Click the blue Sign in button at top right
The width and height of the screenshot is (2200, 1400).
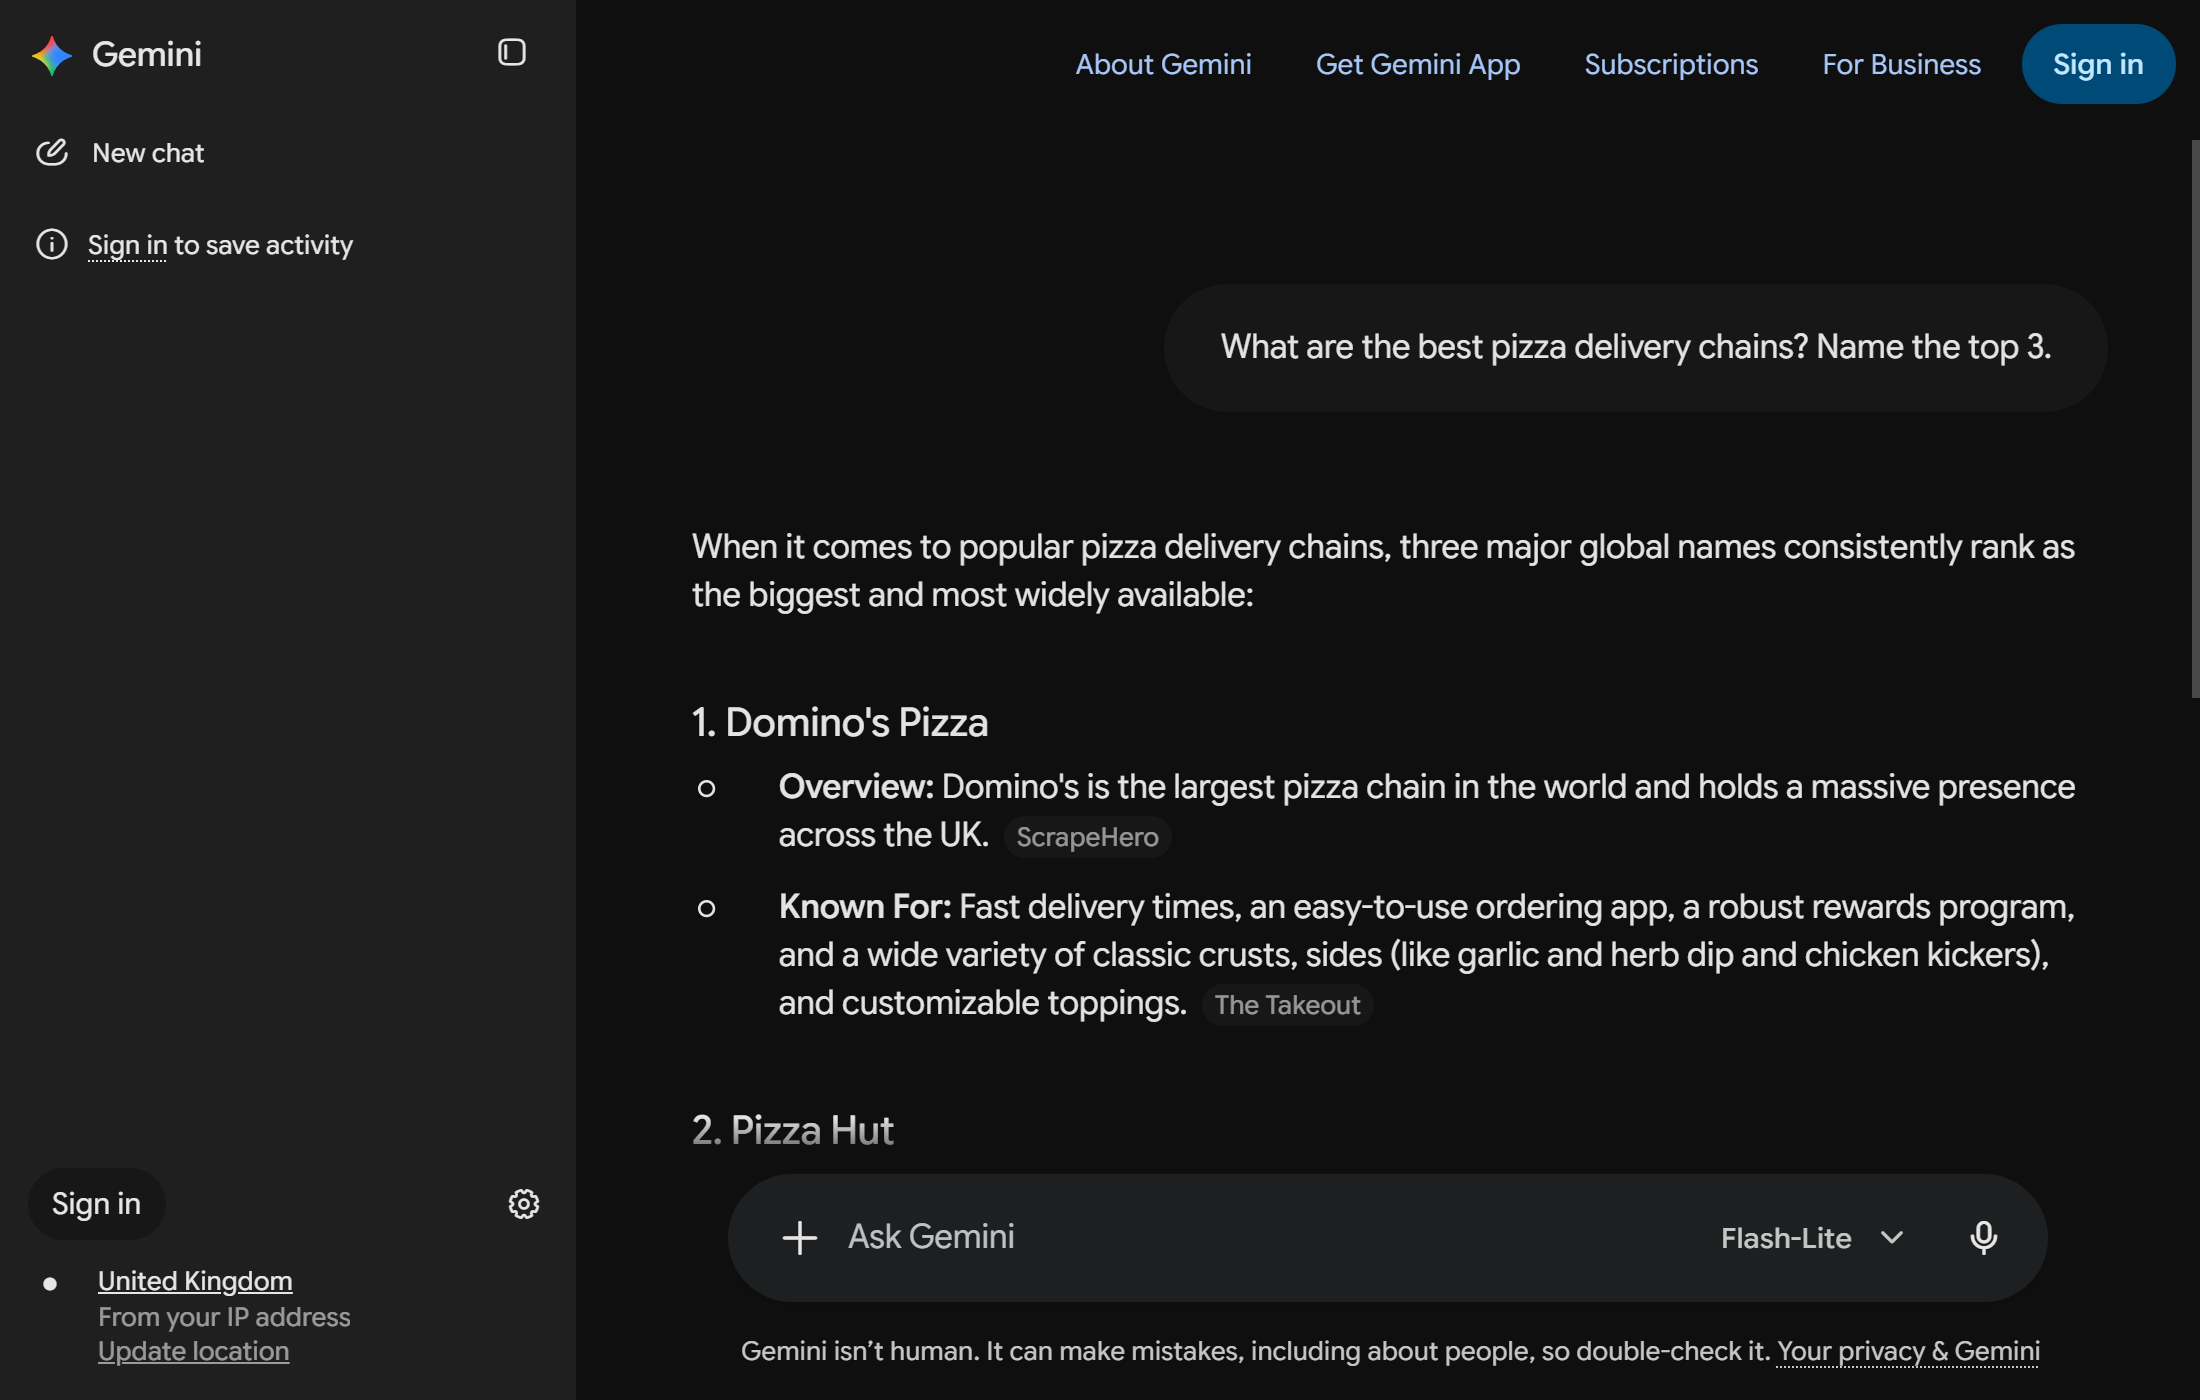(2097, 64)
